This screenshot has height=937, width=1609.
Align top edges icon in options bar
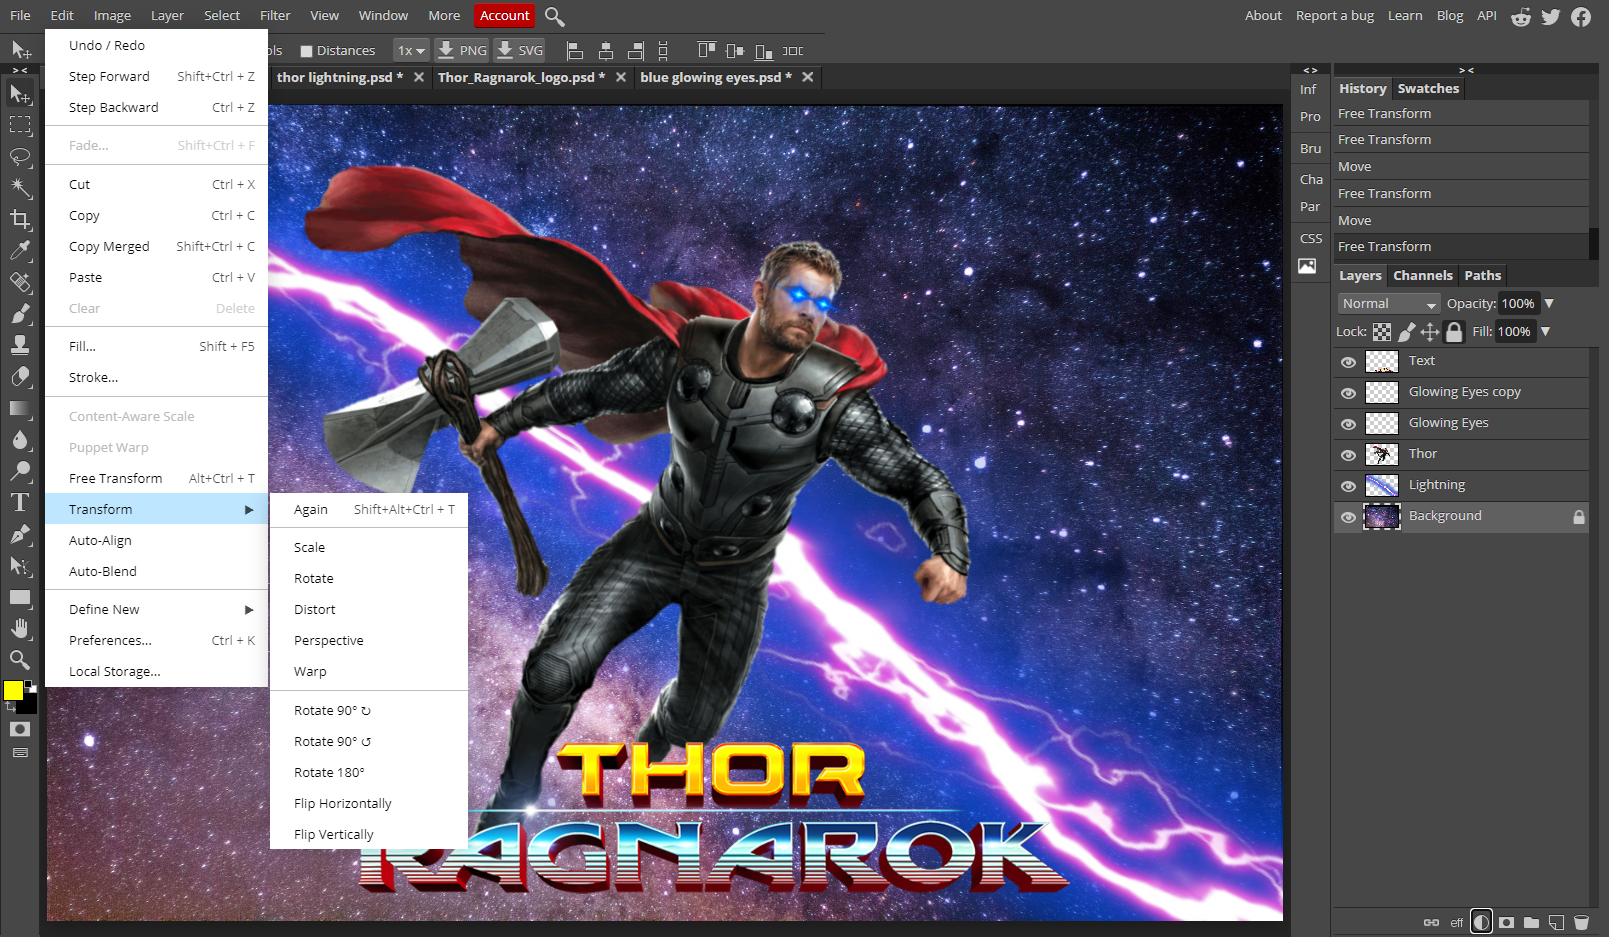tap(706, 51)
